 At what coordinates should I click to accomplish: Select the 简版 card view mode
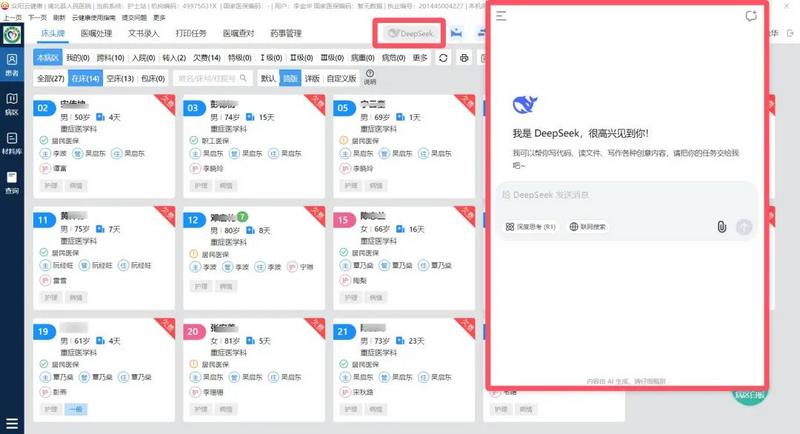[x=290, y=78]
